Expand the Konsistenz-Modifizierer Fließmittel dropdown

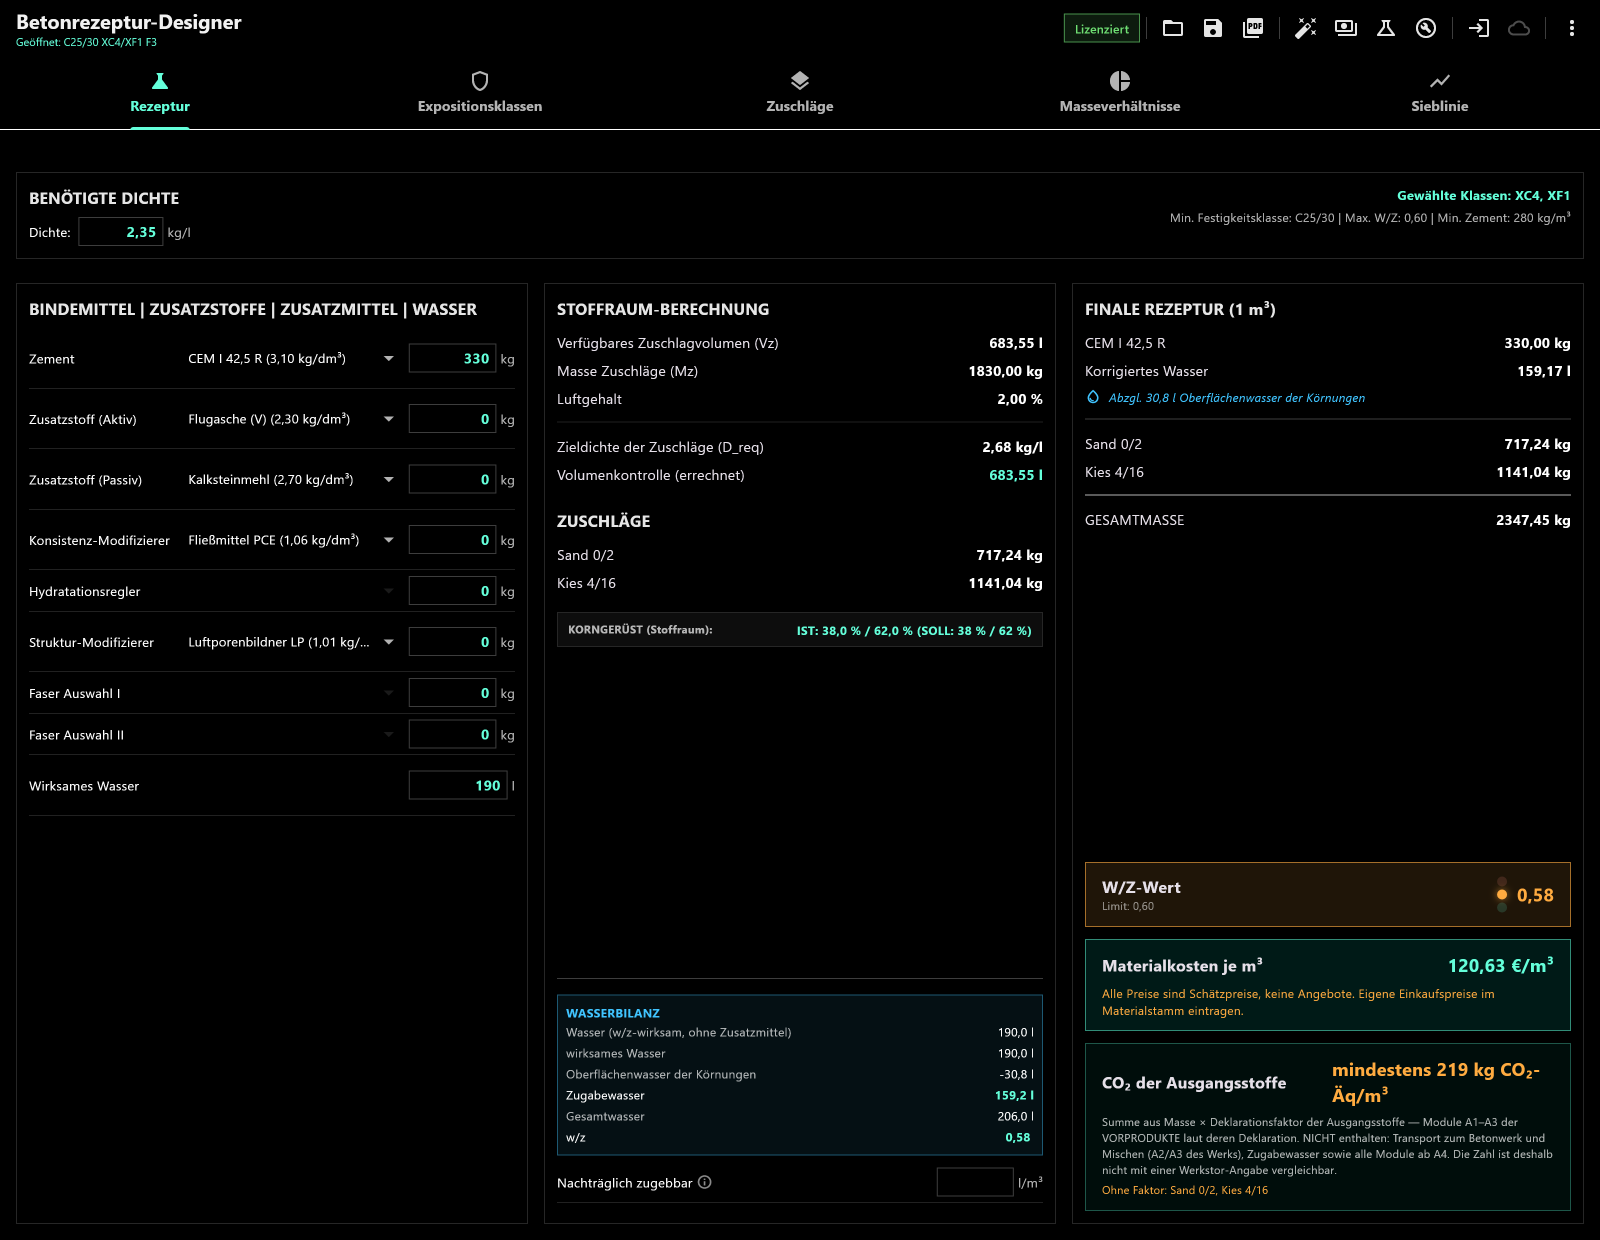point(291,540)
